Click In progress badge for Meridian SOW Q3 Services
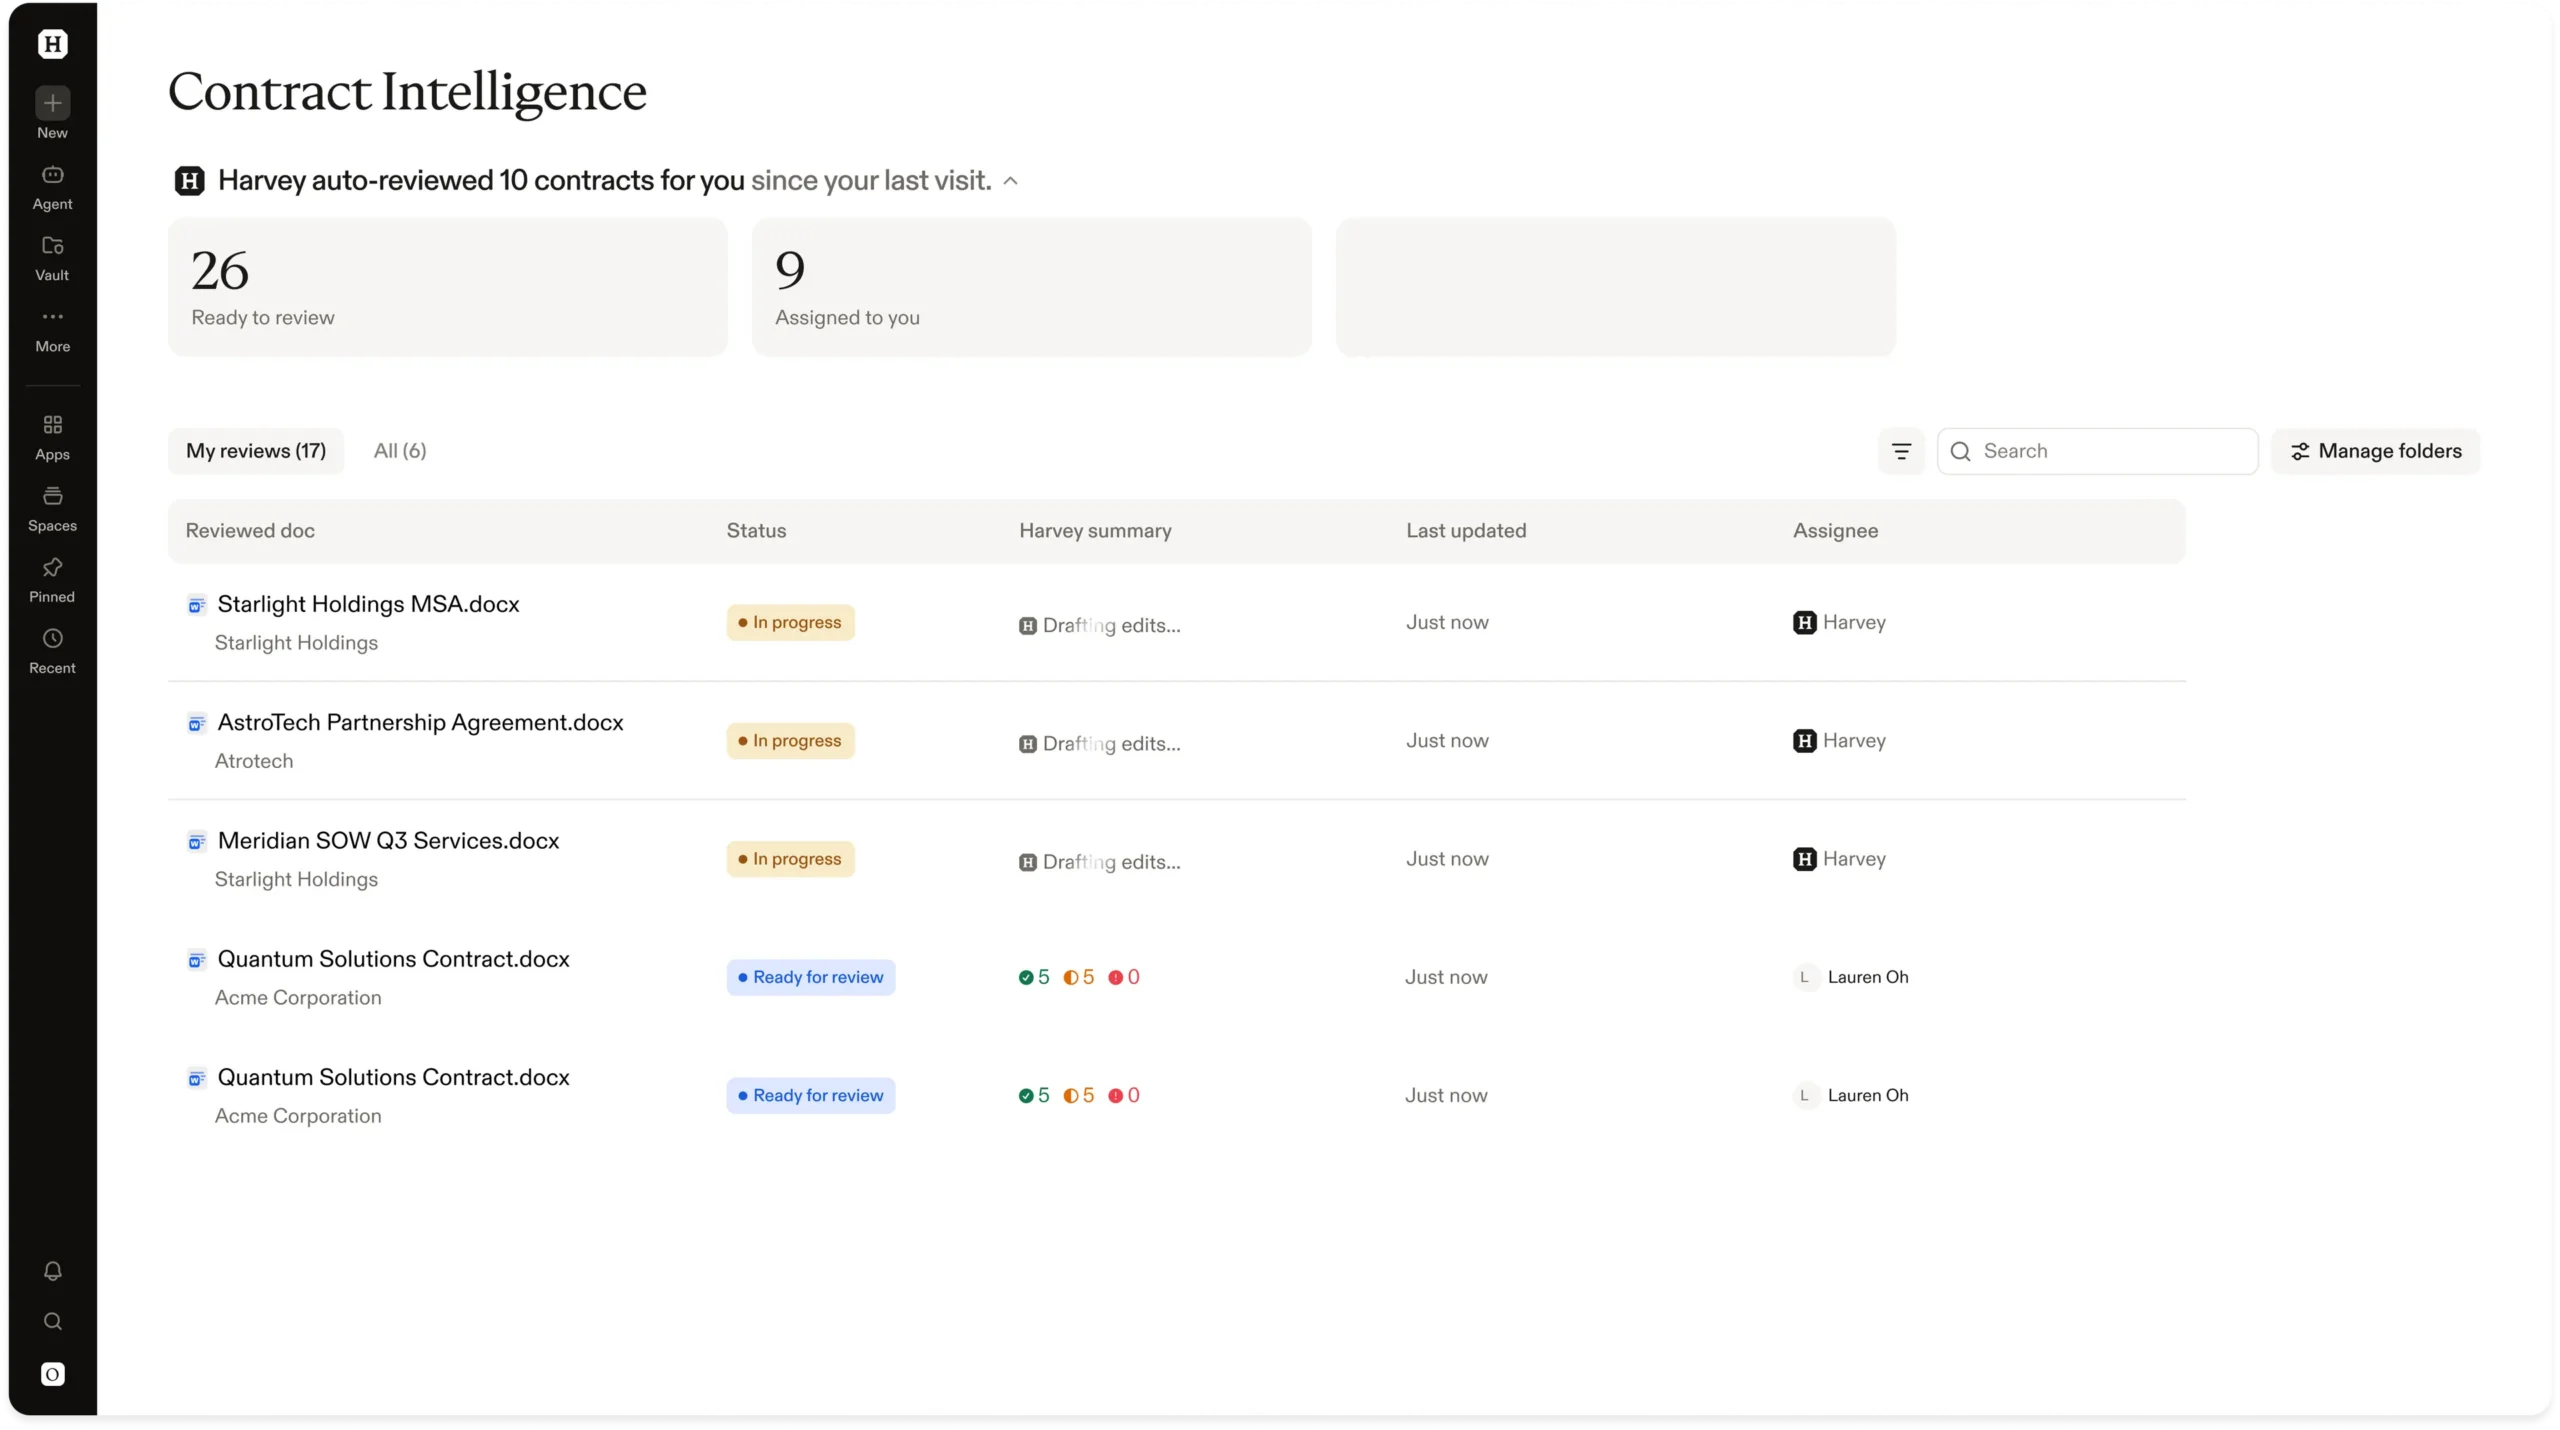 (x=790, y=858)
